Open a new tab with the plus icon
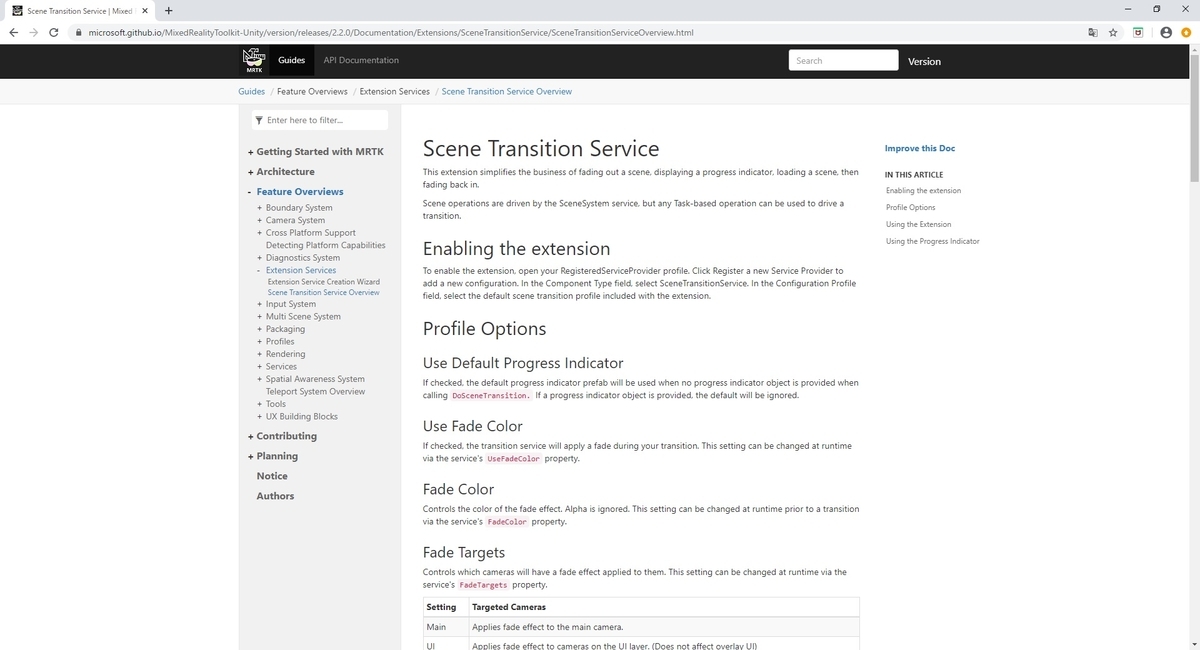 click(168, 11)
